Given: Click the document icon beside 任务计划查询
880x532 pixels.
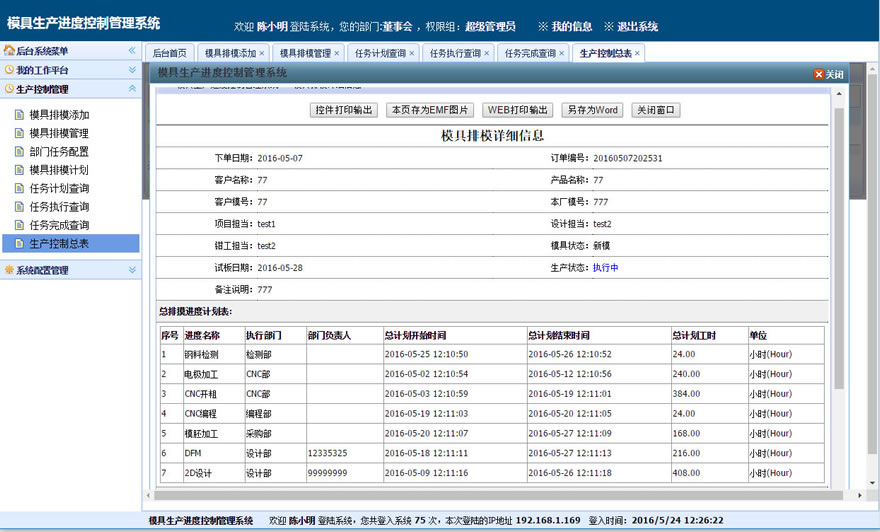Looking at the screenshot, I should coord(19,189).
